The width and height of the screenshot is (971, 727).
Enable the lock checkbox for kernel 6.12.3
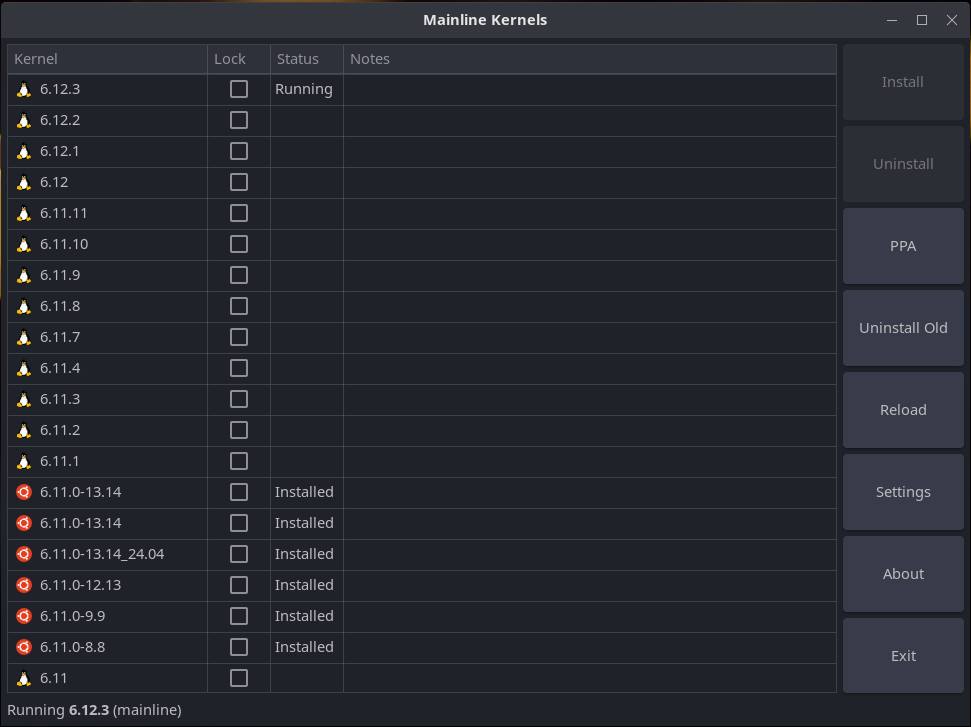(238, 89)
